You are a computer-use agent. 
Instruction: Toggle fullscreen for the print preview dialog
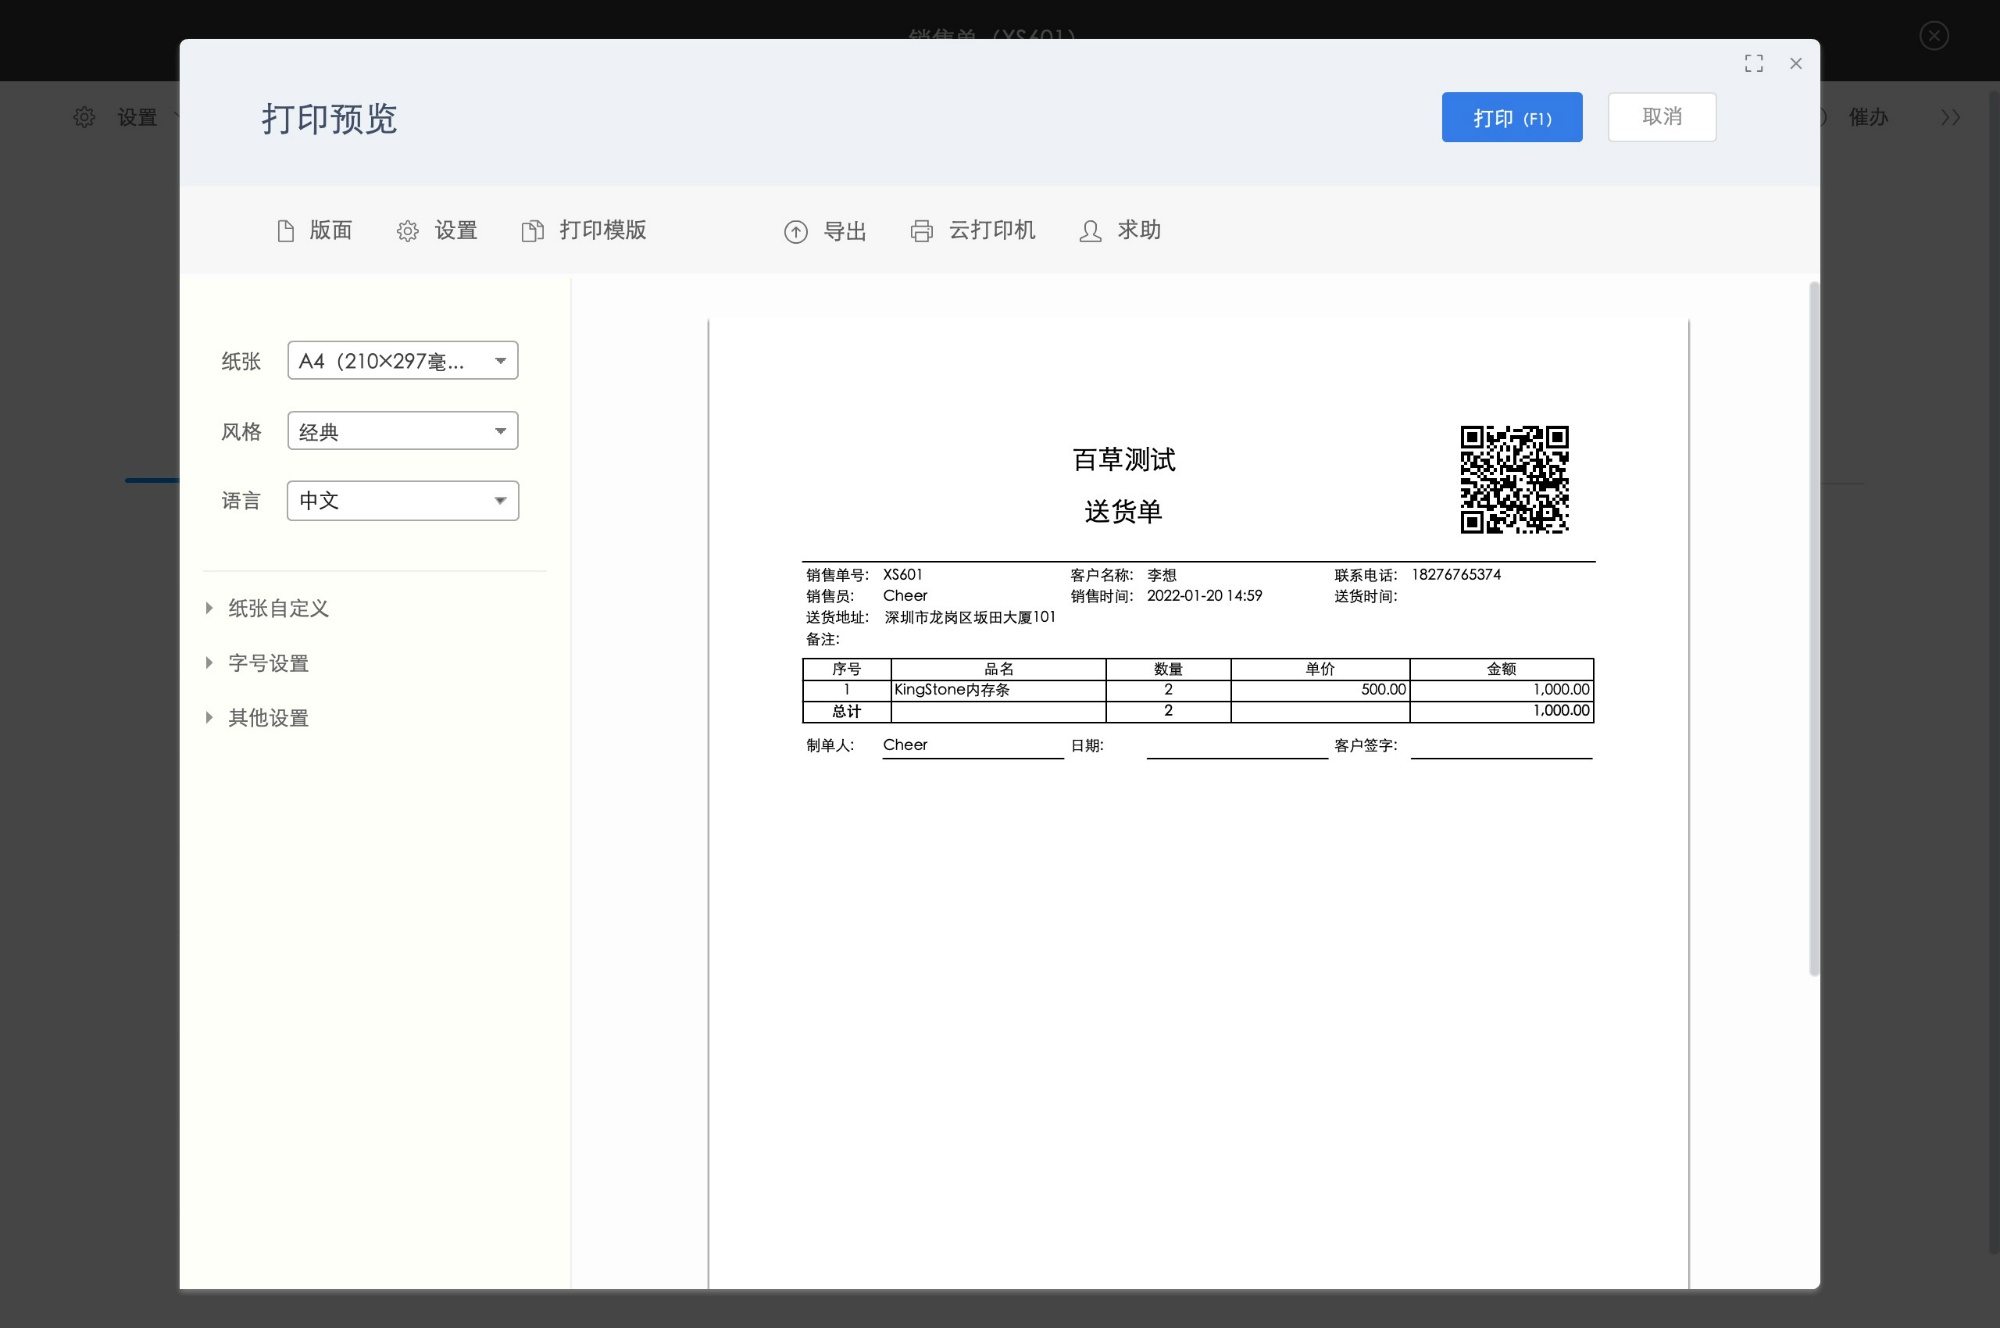(1754, 63)
